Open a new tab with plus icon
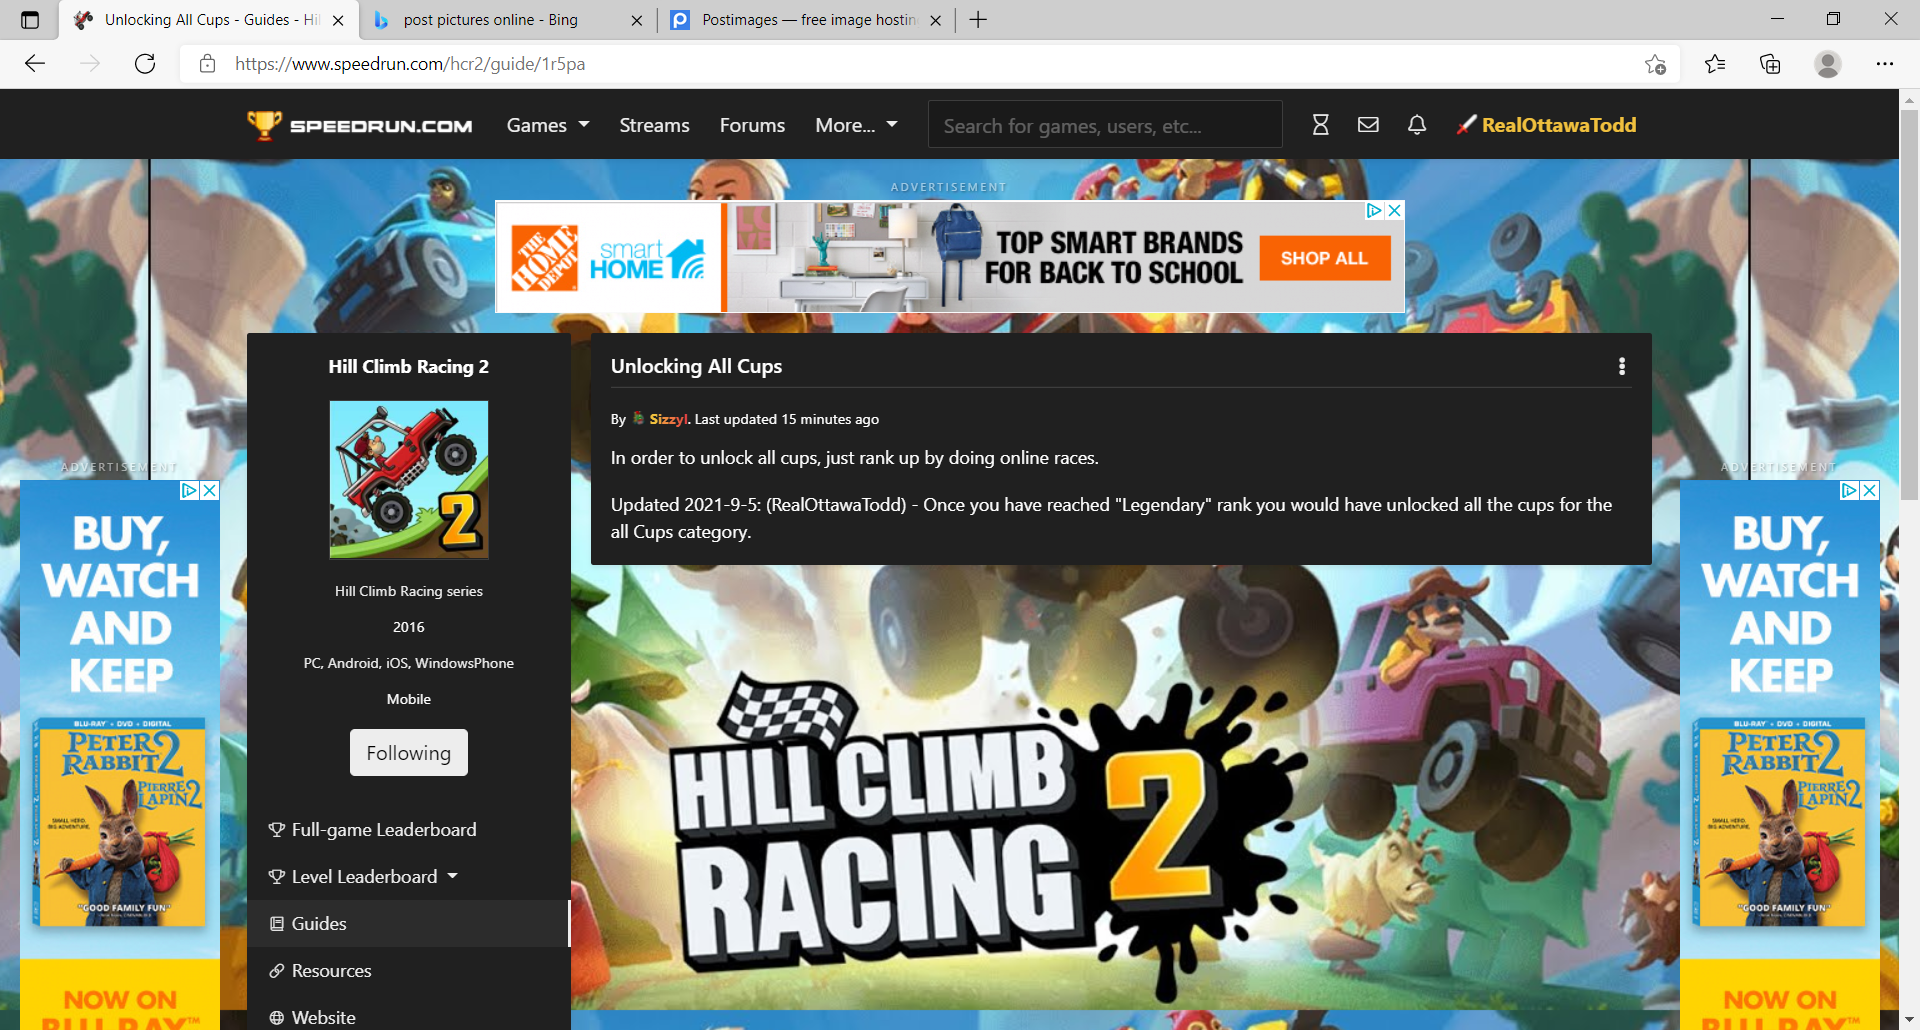The height and width of the screenshot is (1030, 1920). click(x=978, y=20)
